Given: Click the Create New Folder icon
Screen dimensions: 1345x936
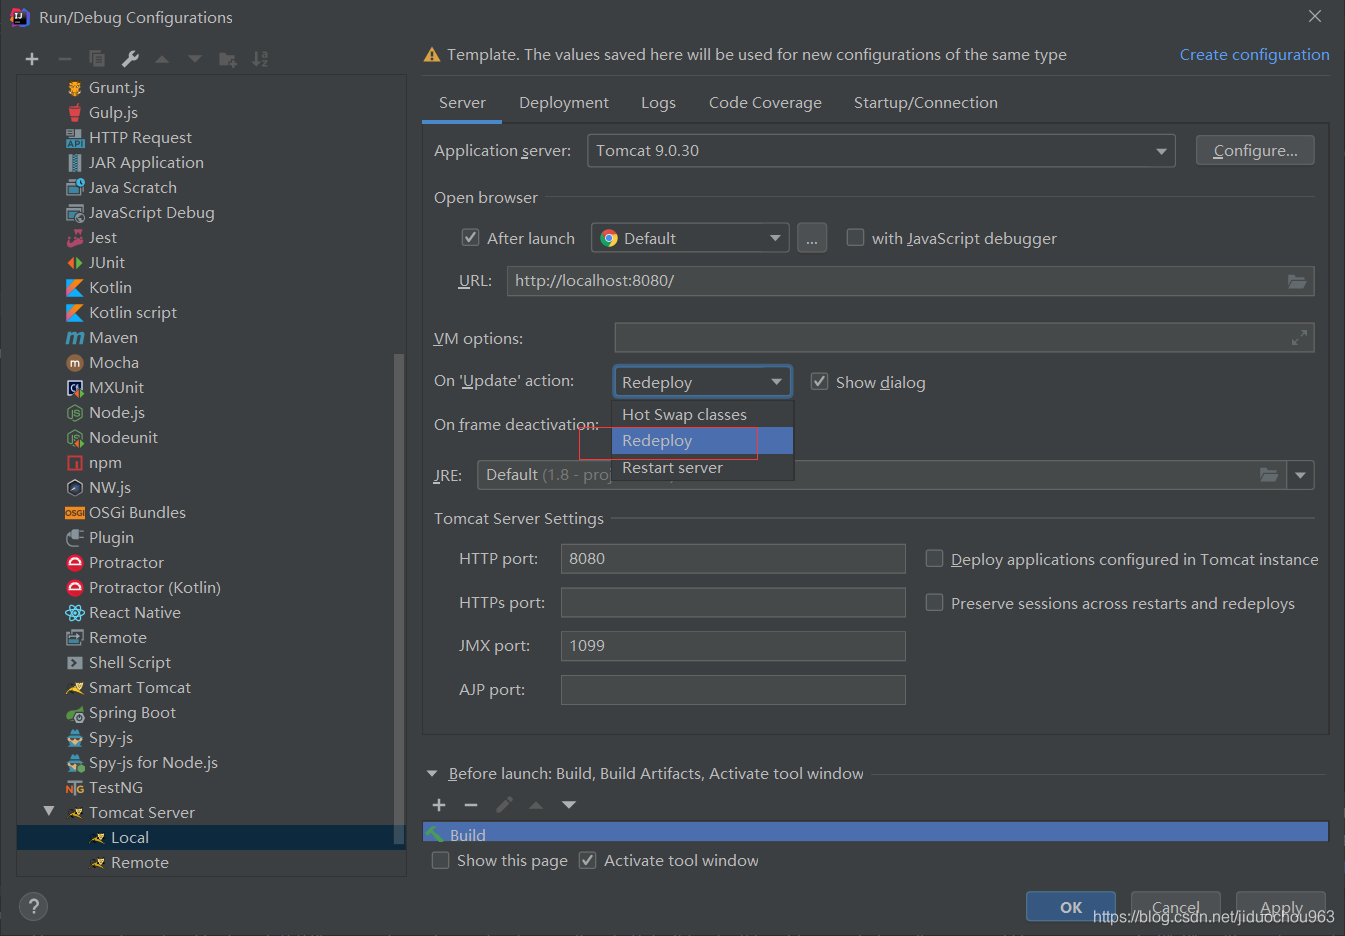Looking at the screenshot, I should tap(228, 60).
